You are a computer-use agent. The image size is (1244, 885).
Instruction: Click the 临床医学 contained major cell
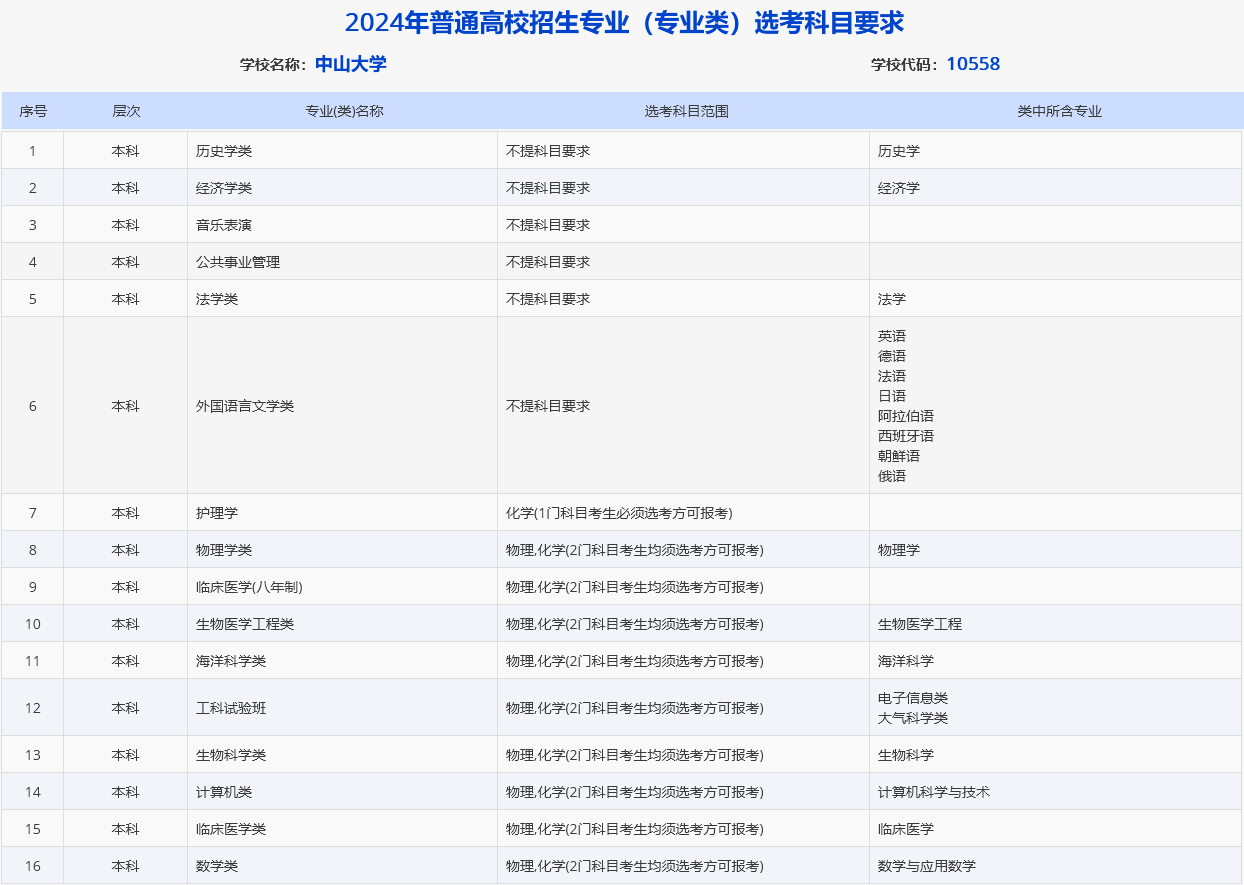click(x=1056, y=829)
